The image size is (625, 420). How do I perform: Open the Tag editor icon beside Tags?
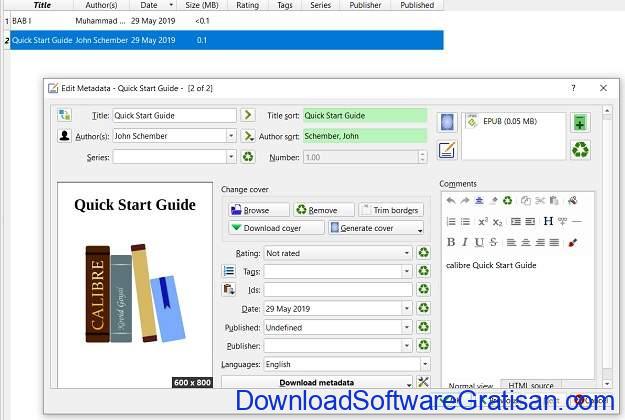[x=229, y=271]
